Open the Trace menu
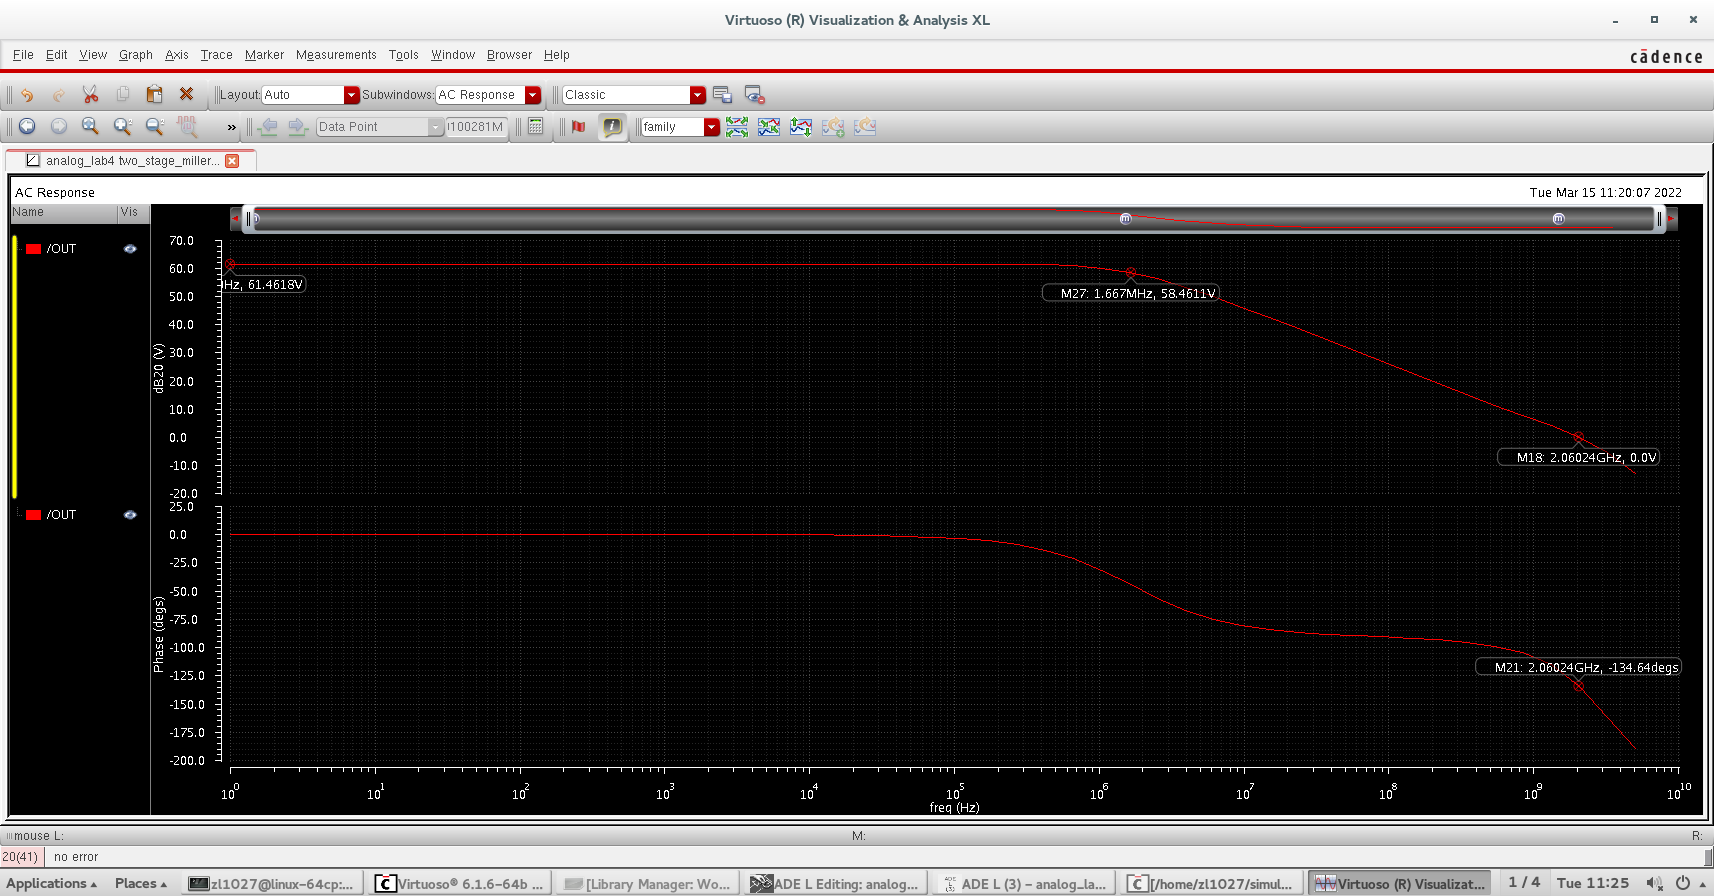 (216, 55)
